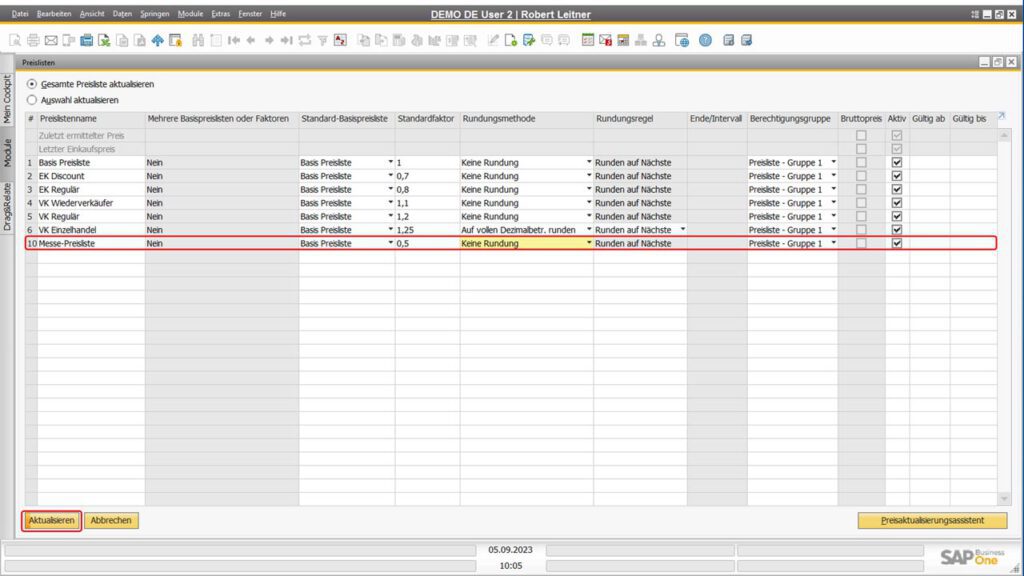Open the Extras menu
1024x576 pixels.
coord(221,14)
